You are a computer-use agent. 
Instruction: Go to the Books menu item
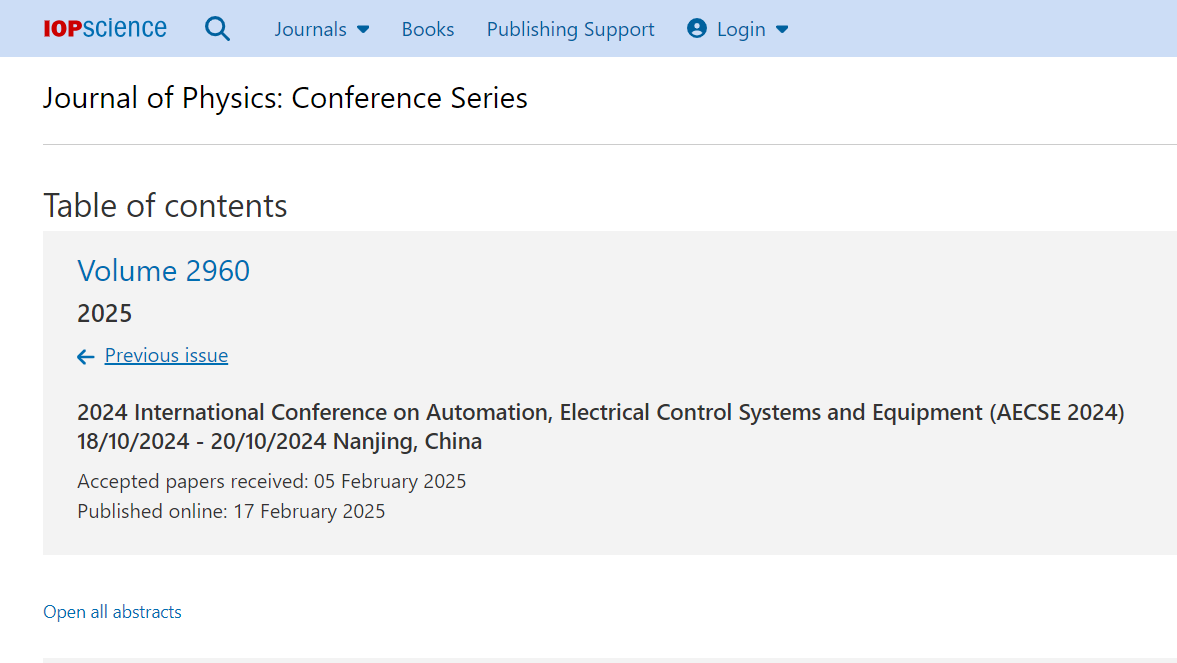pyautogui.click(x=428, y=30)
